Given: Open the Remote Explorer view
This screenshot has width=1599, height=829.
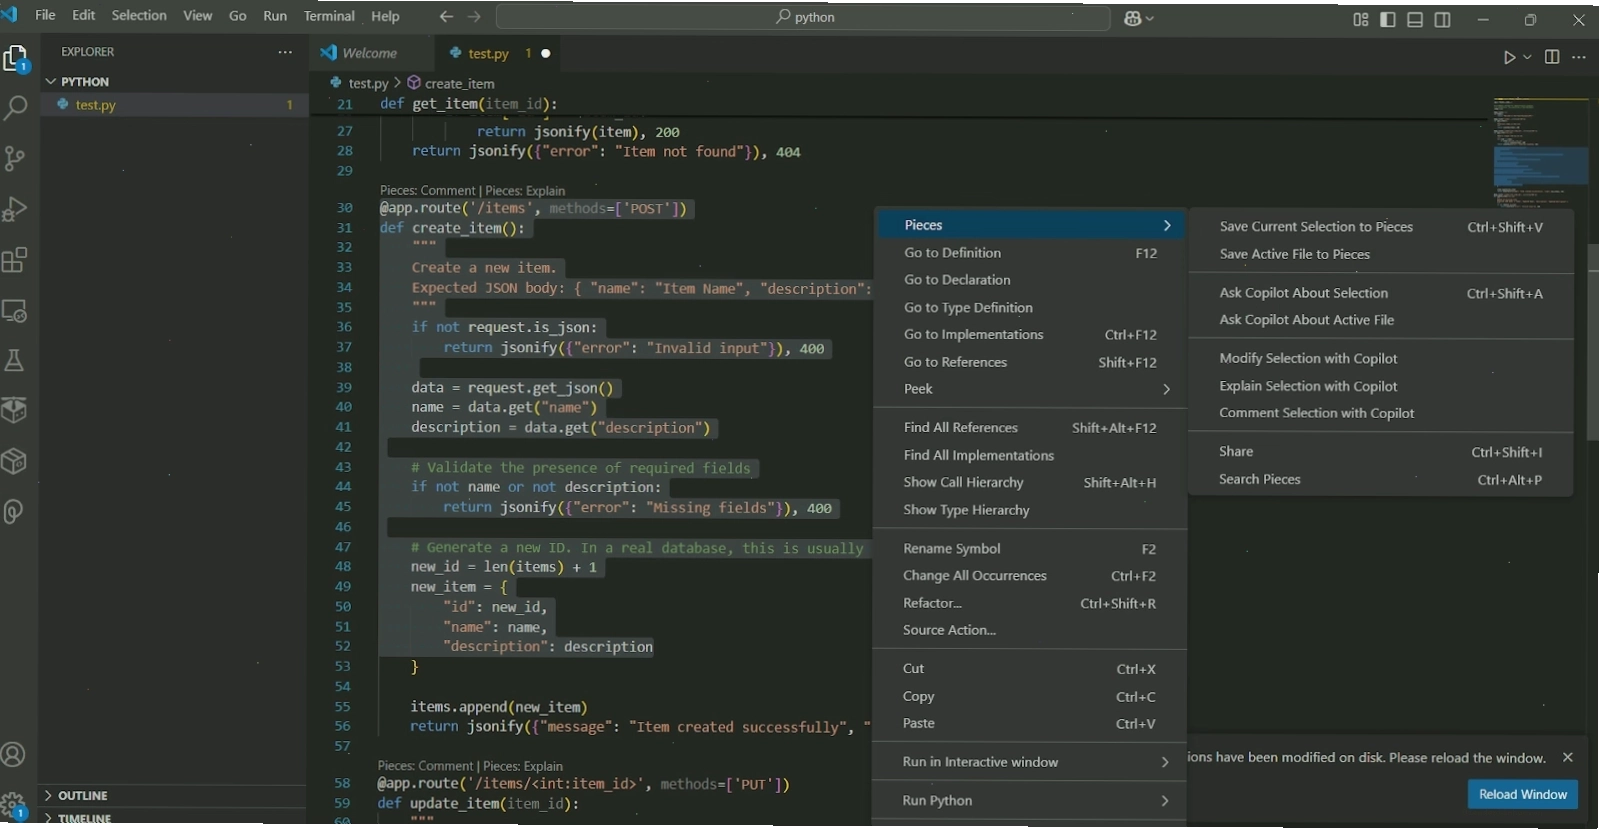Looking at the screenshot, I should (x=15, y=311).
